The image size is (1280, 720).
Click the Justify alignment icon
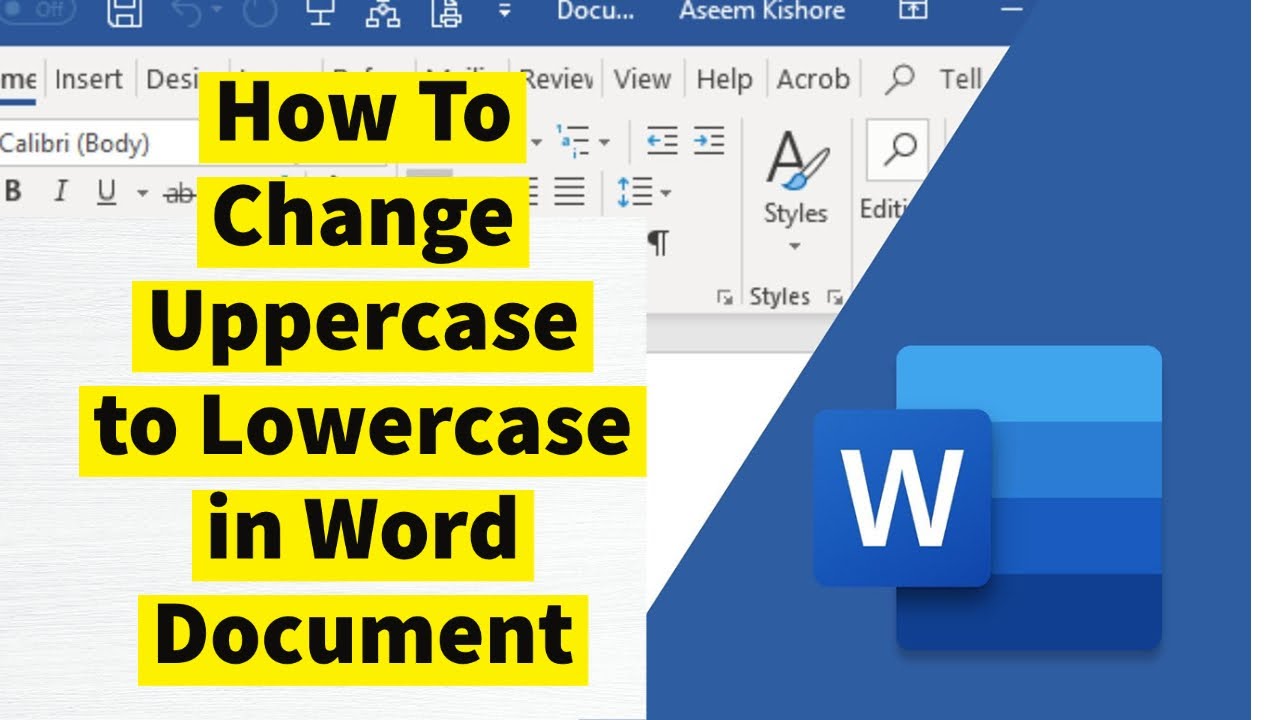coord(570,190)
